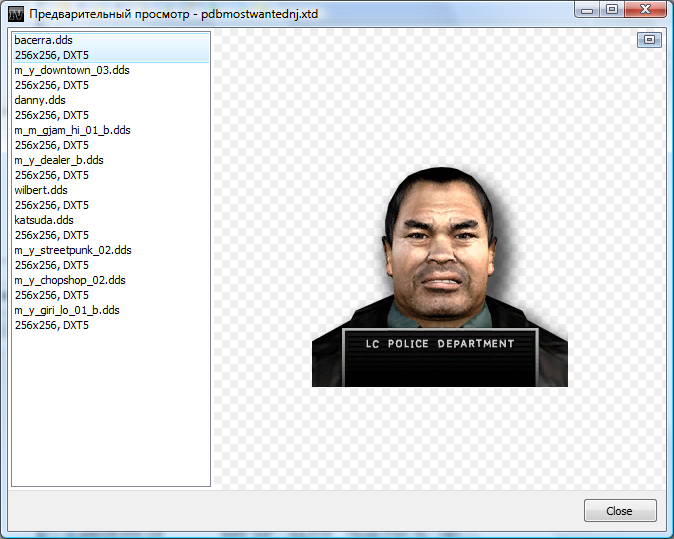Click 256x256, DXT5 info under wilbert.dds
This screenshot has width=674, height=539.
[52, 205]
